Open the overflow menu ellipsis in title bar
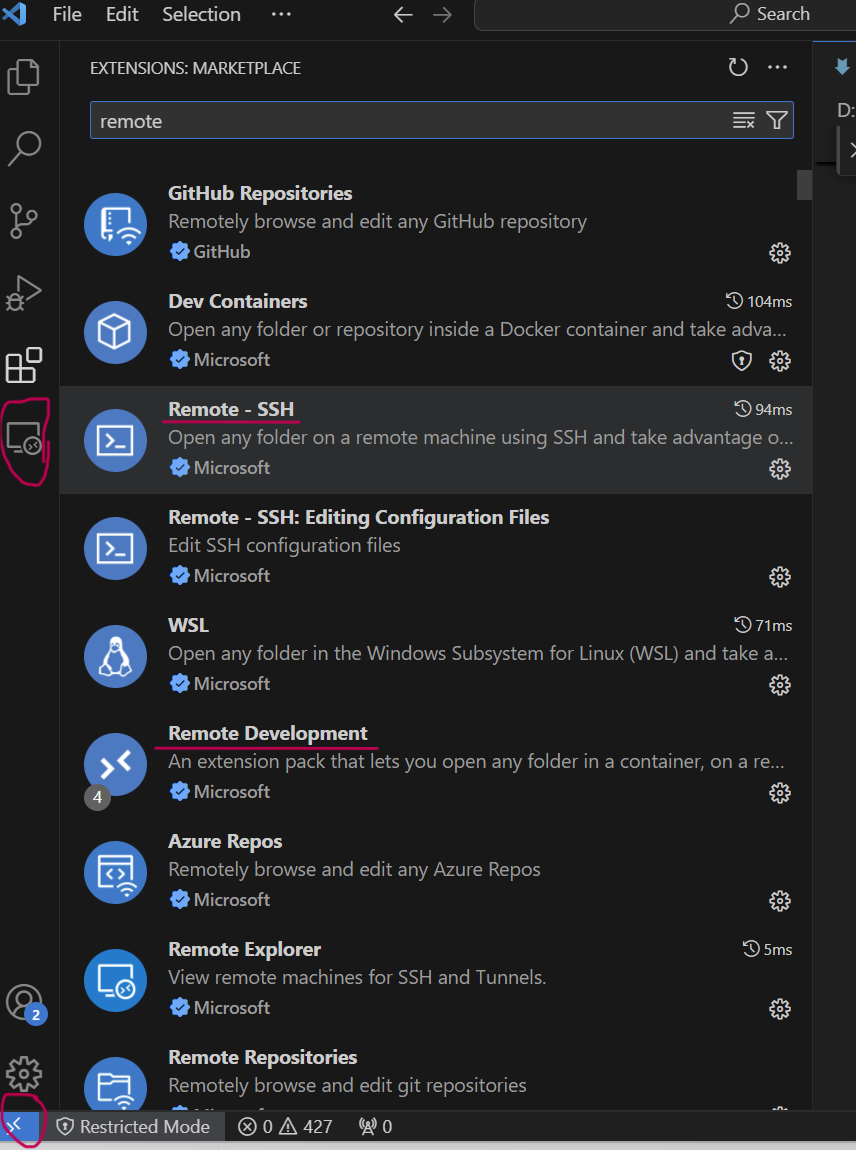 tap(281, 14)
